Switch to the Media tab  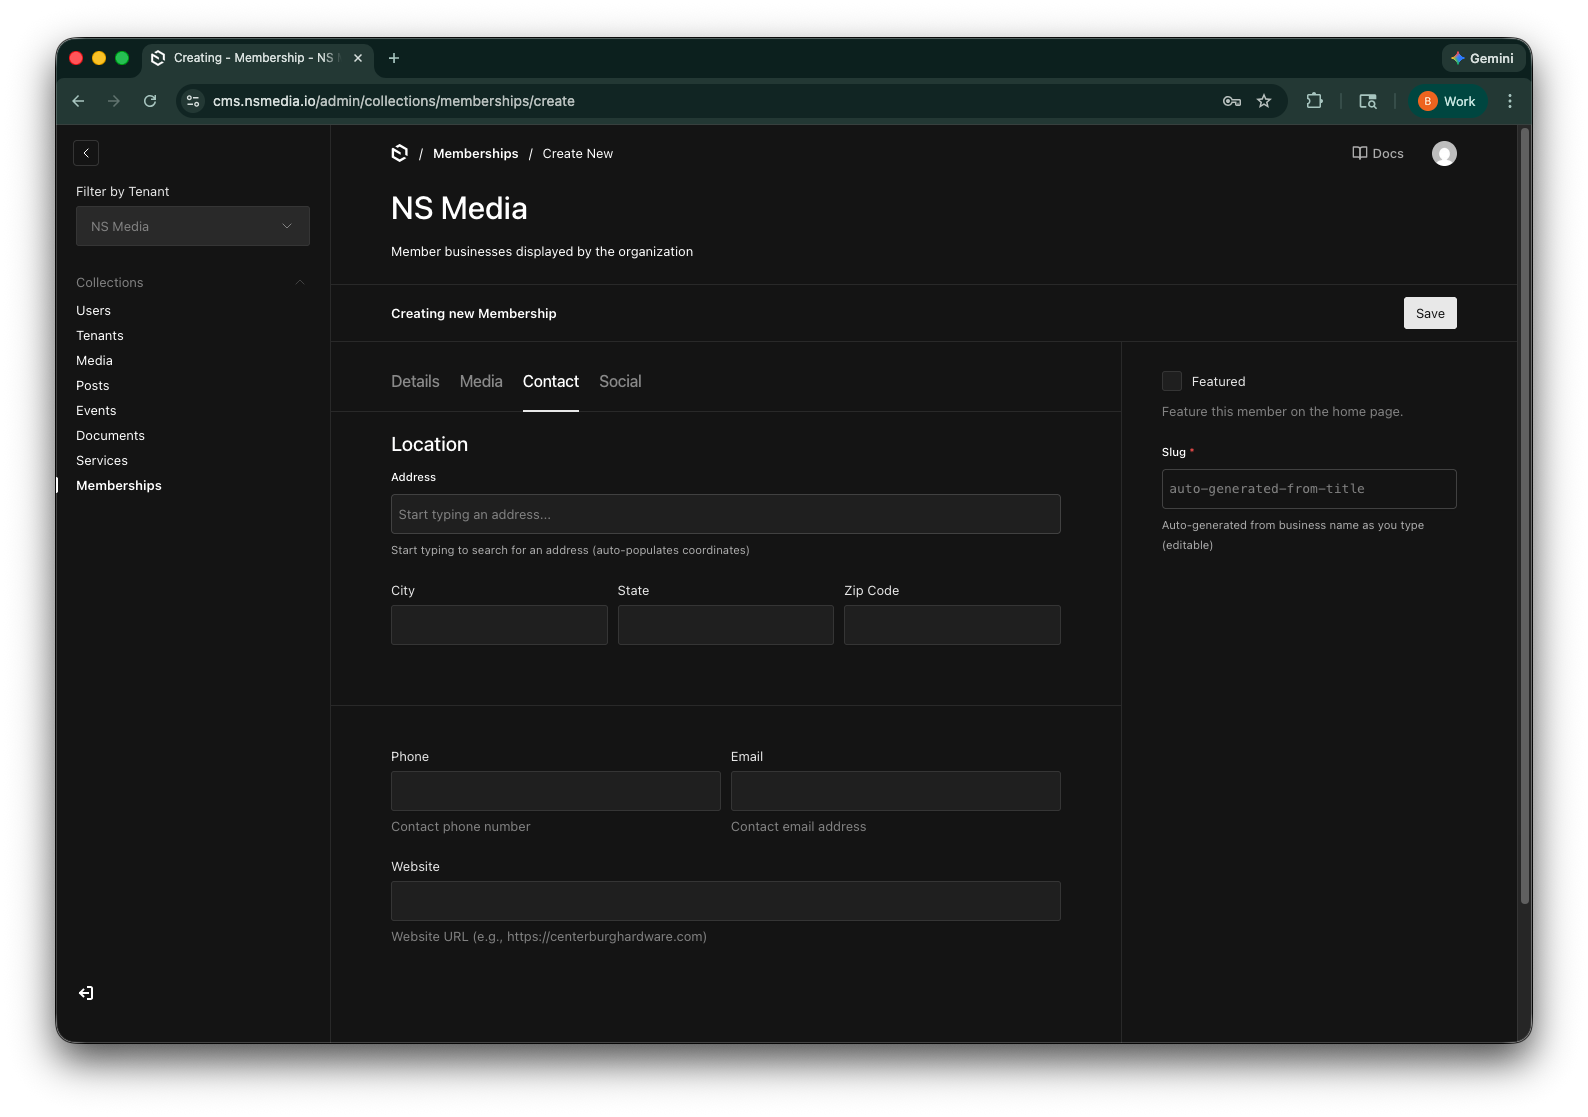click(x=481, y=381)
